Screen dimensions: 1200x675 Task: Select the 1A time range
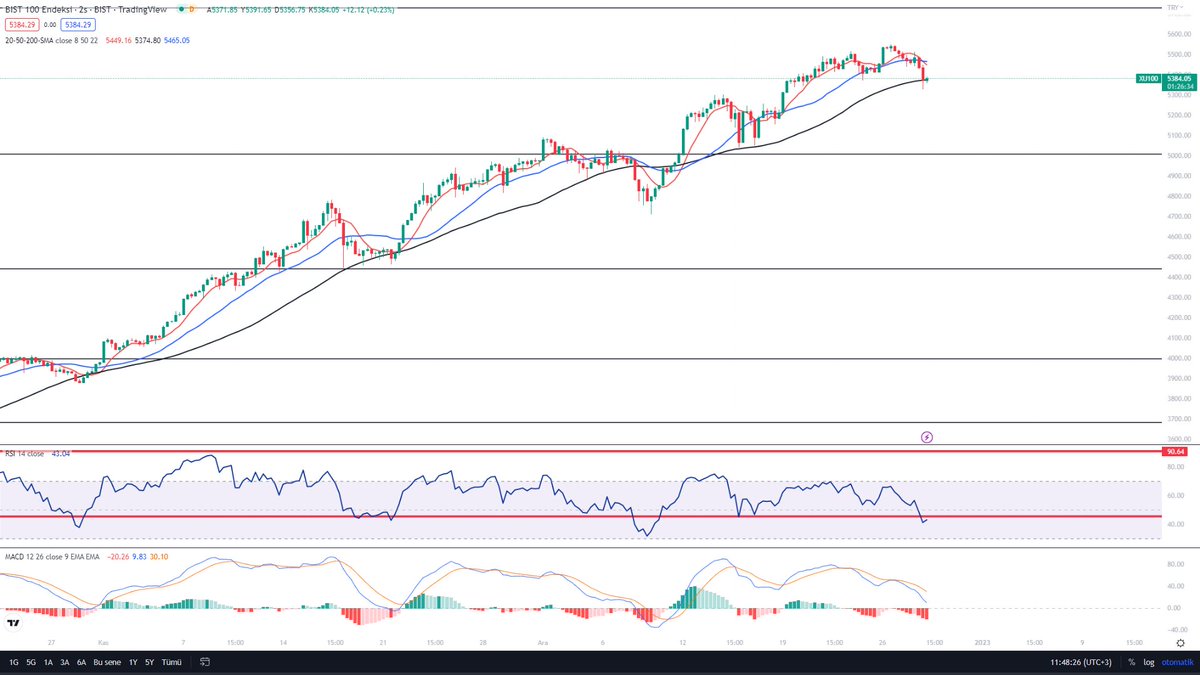click(x=48, y=662)
